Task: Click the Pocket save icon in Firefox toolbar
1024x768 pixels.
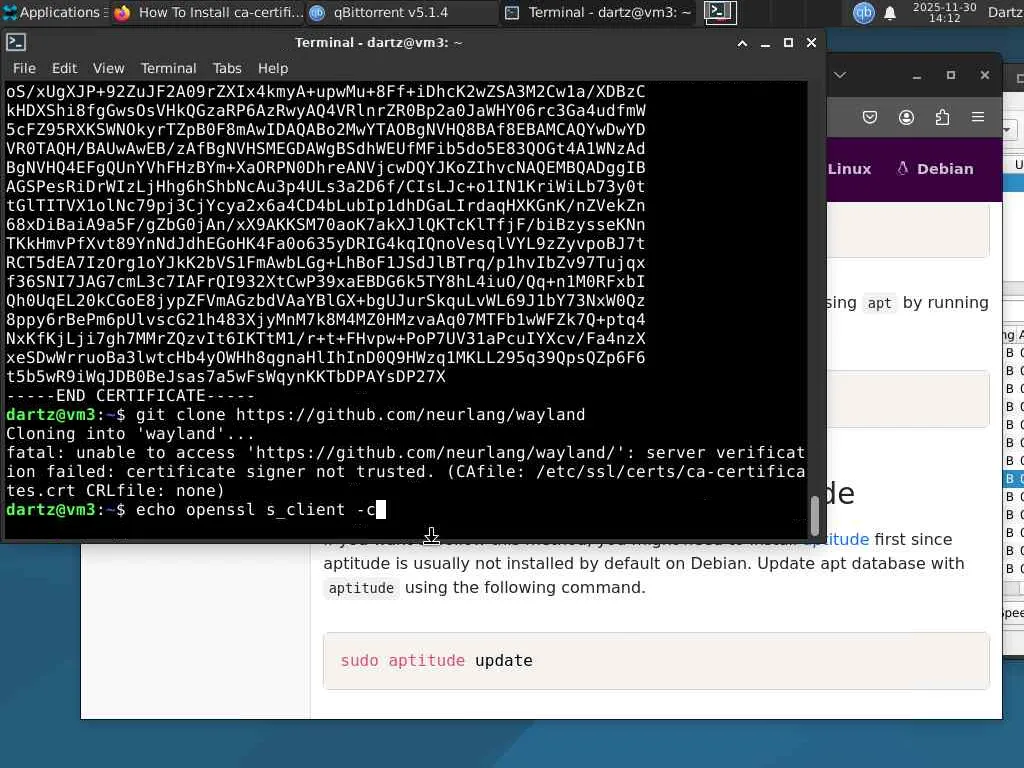Action: (870, 118)
